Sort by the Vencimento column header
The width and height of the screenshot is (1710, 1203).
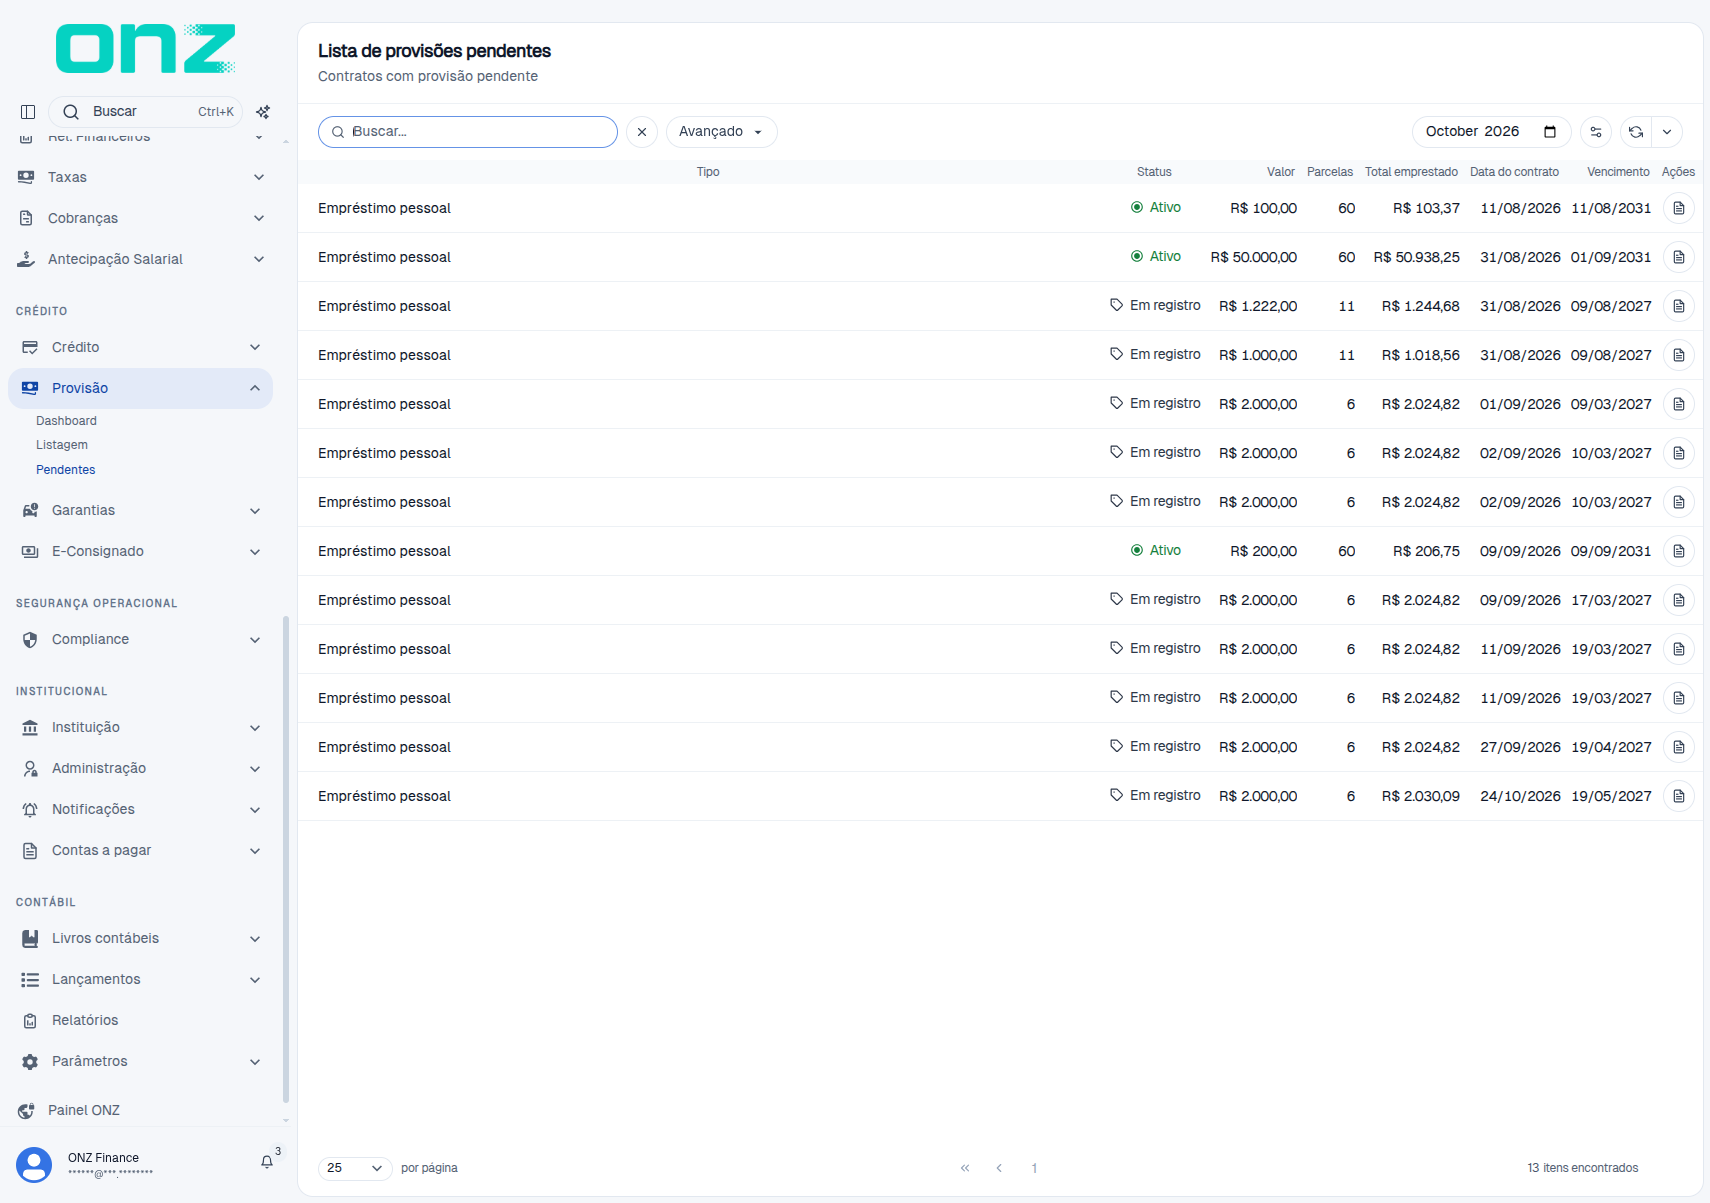click(x=1618, y=172)
